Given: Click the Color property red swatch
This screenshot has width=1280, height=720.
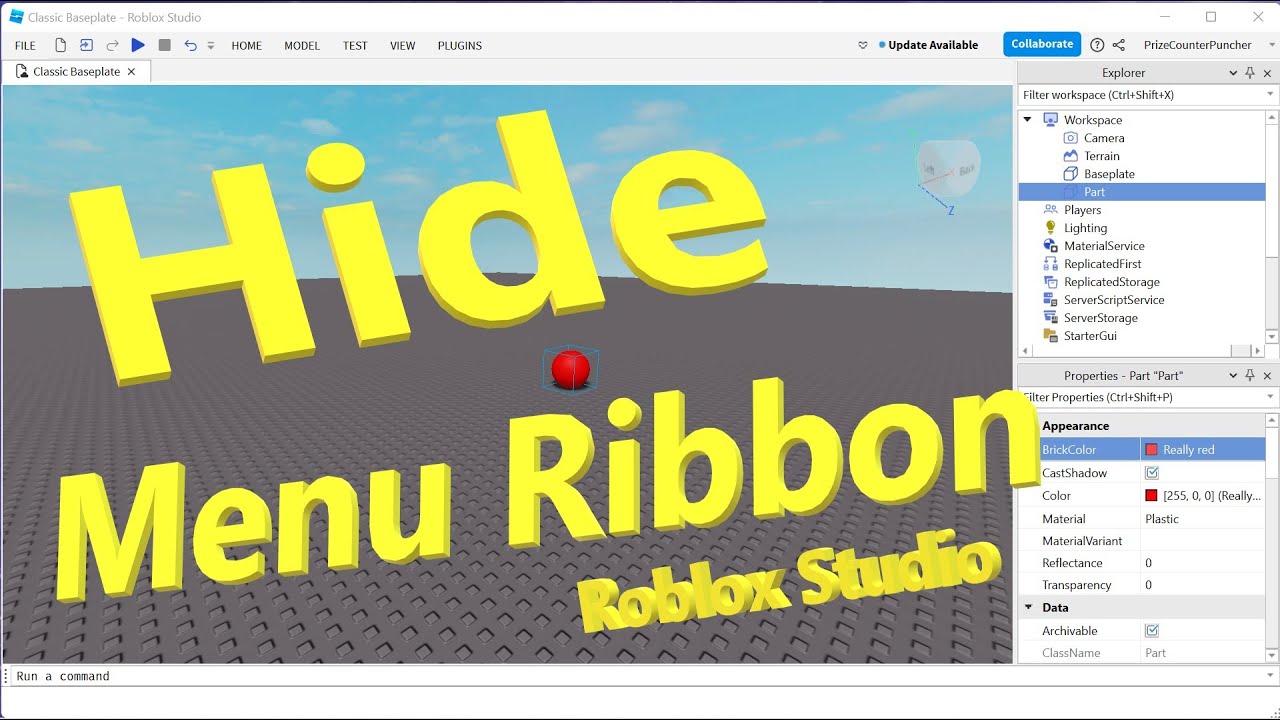Looking at the screenshot, I should pyautogui.click(x=1151, y=496).
